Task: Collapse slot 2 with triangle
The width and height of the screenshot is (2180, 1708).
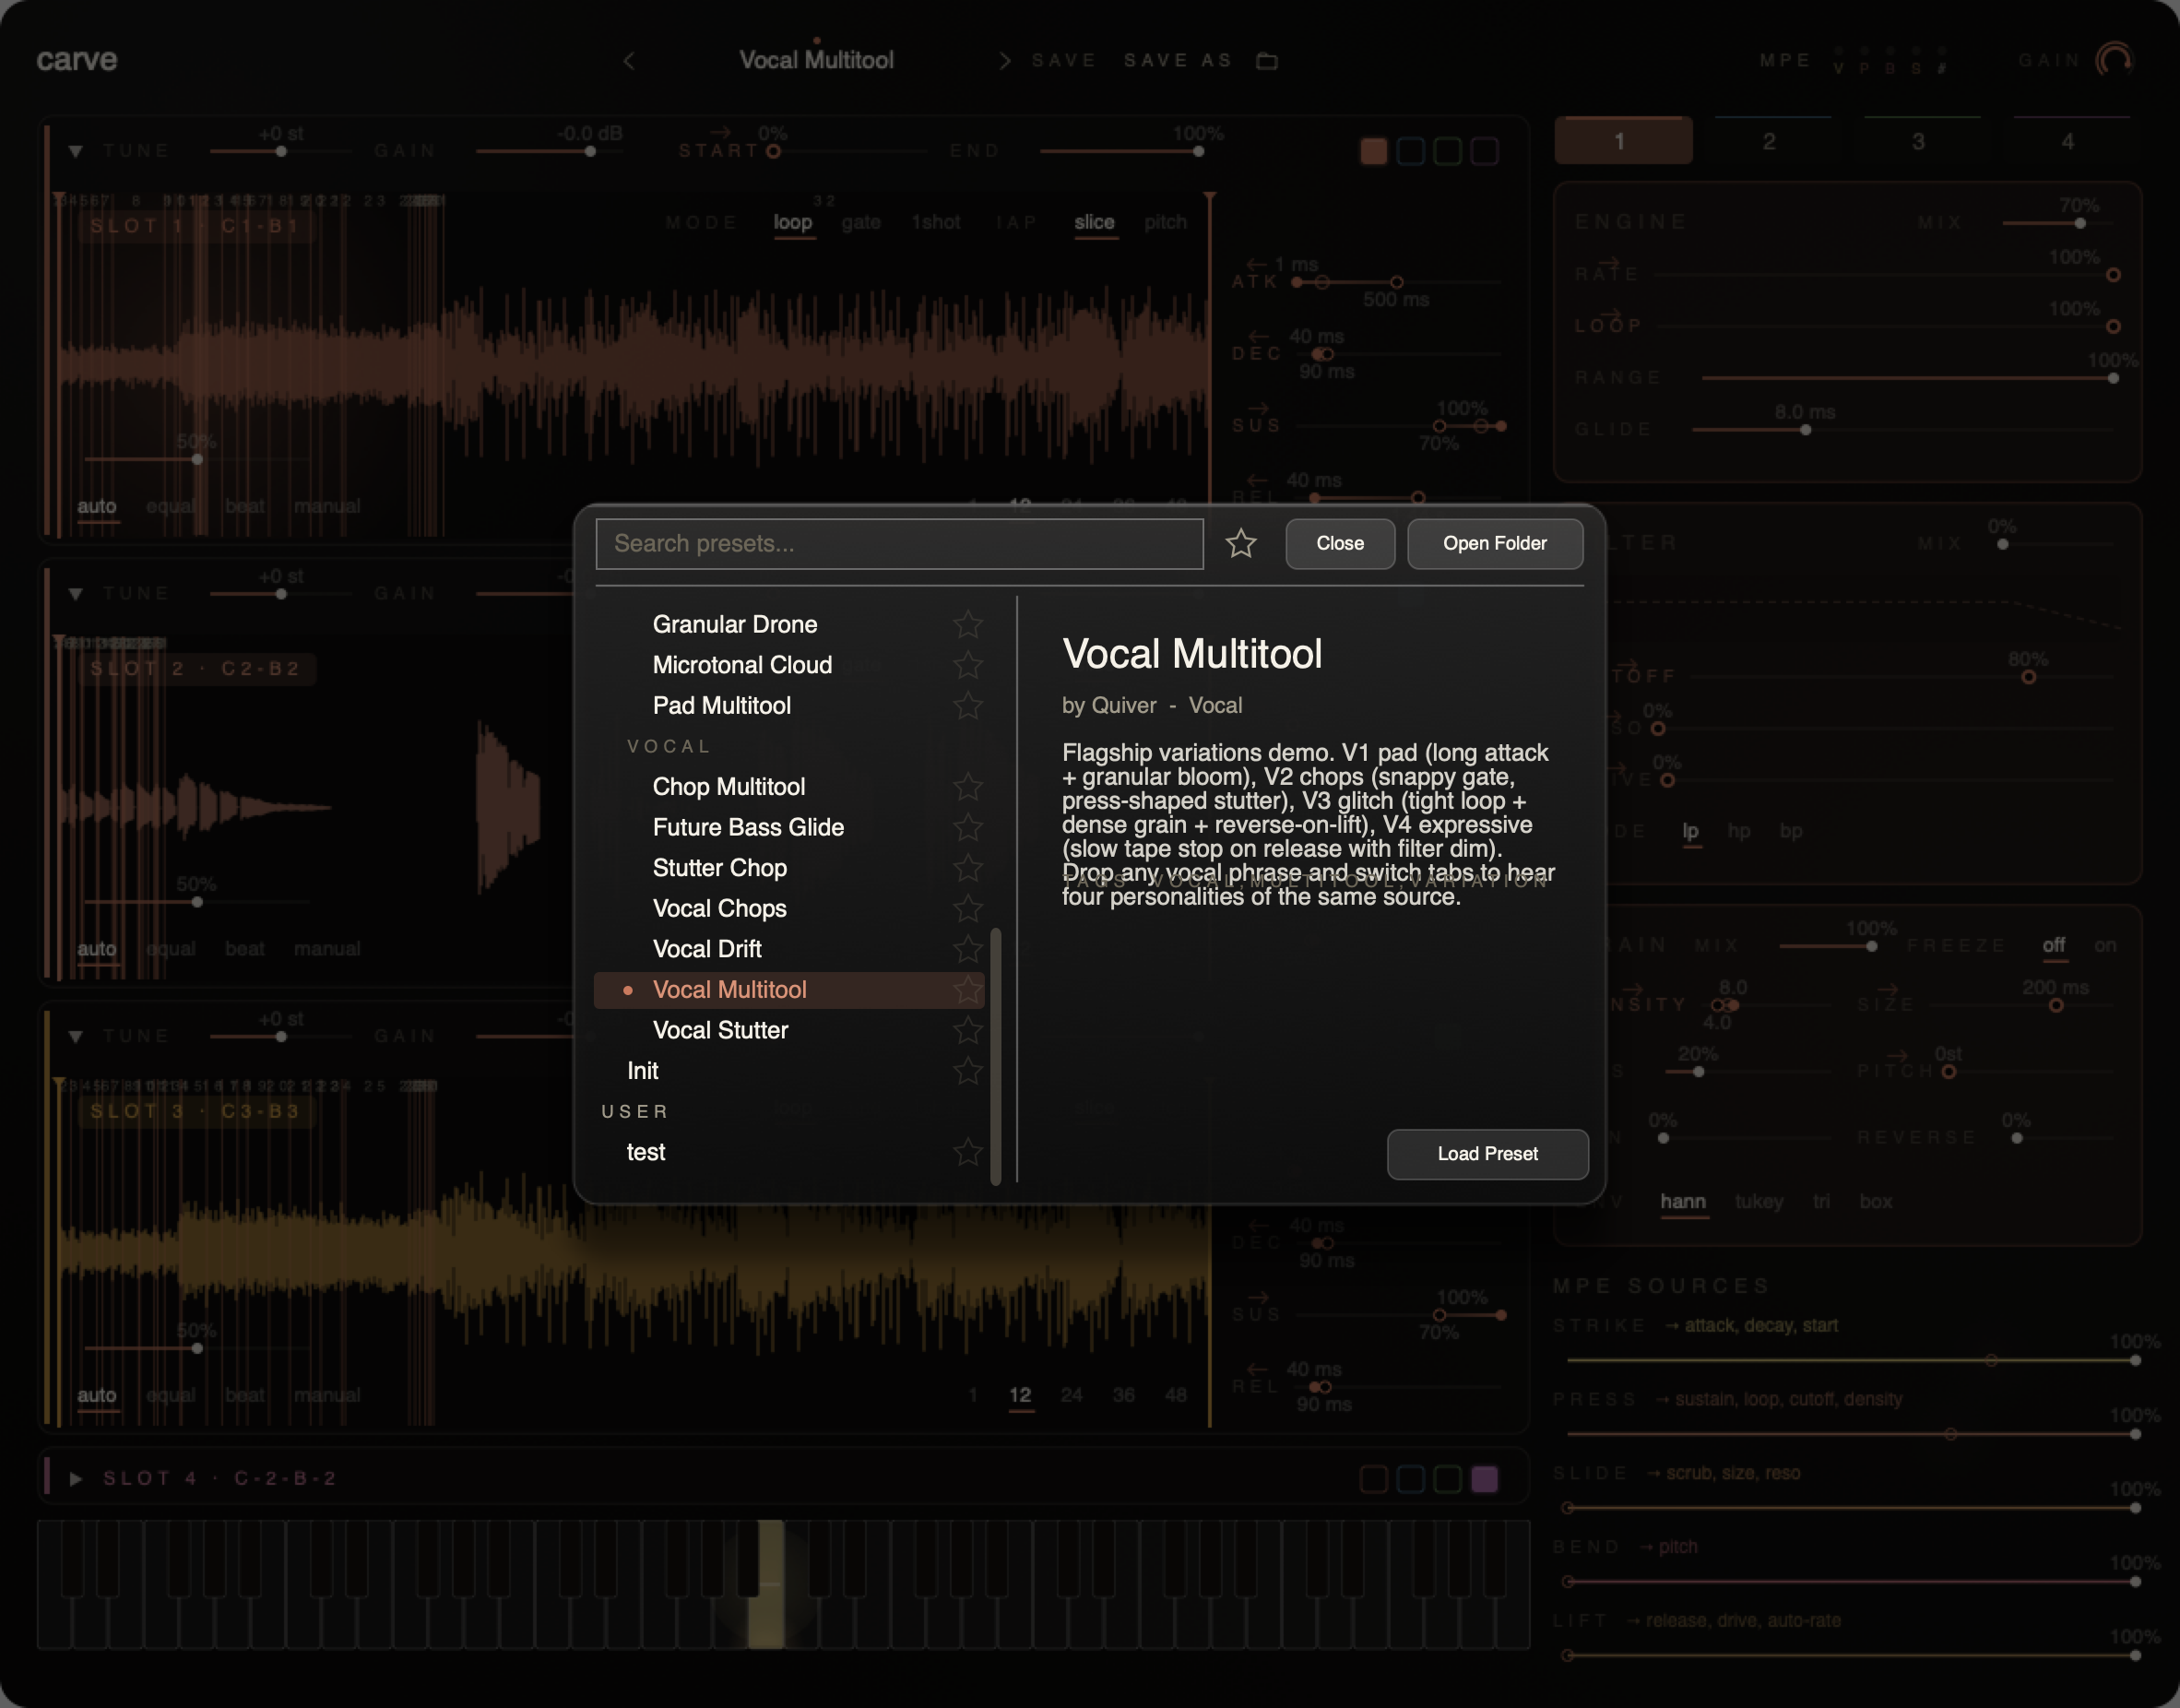Action: click(75, 593)
